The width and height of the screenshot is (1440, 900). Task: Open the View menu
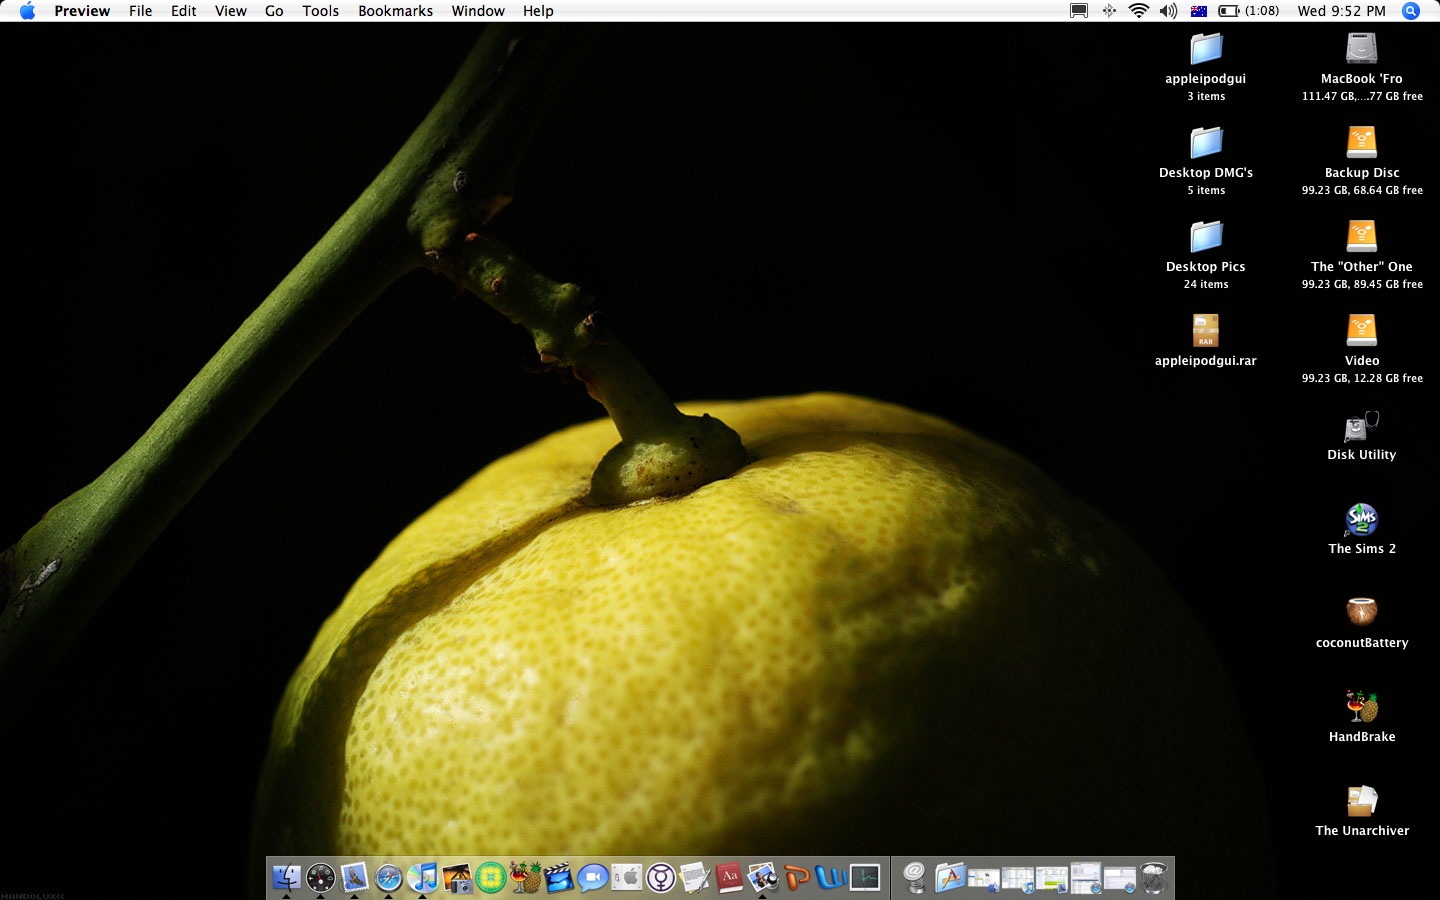[231, 11]
